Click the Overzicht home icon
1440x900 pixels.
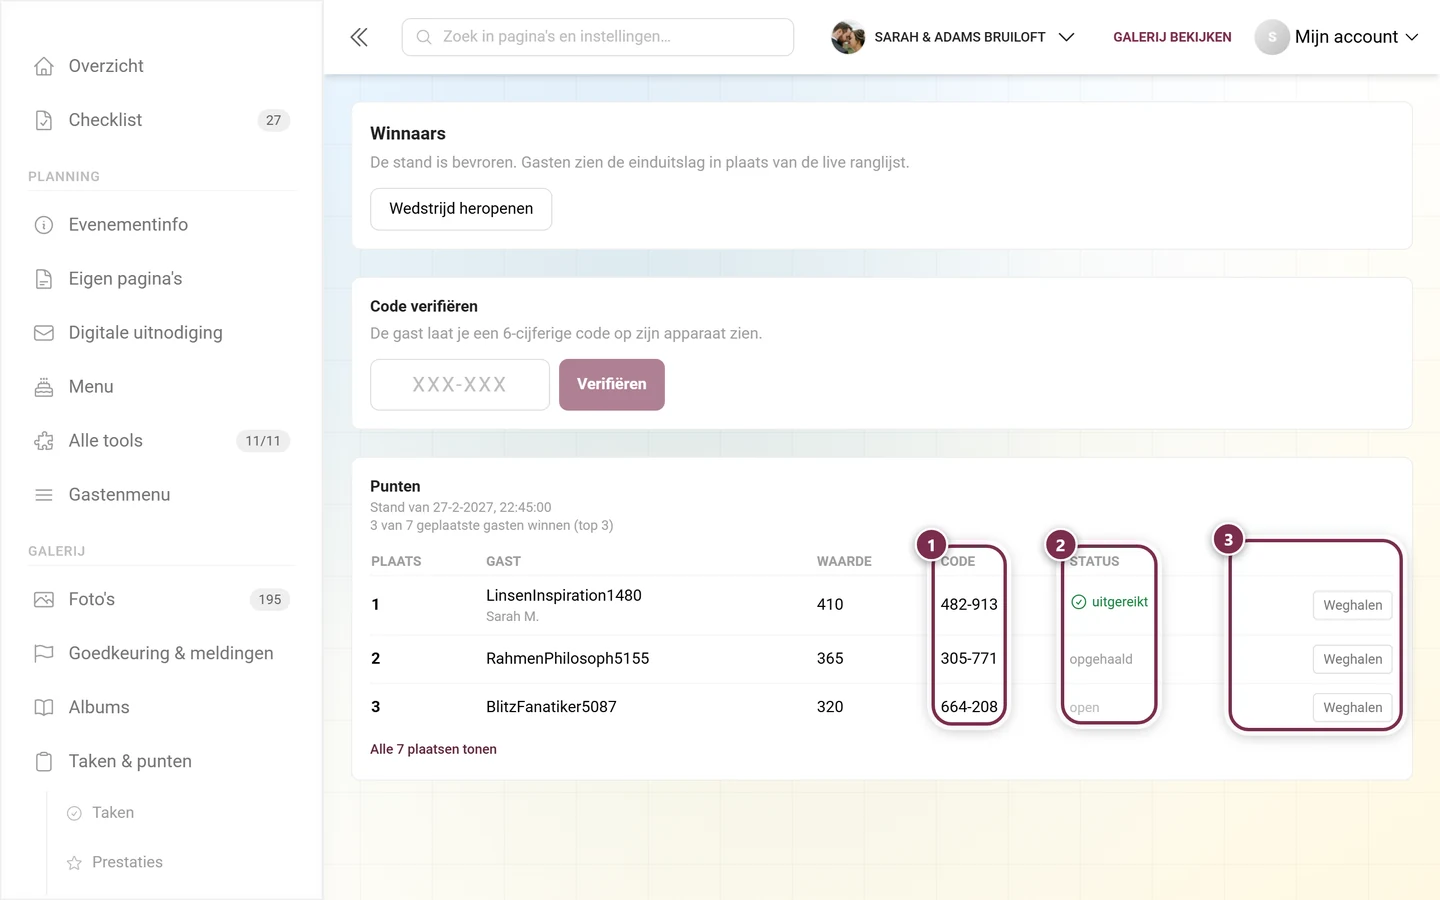(44, 66)
